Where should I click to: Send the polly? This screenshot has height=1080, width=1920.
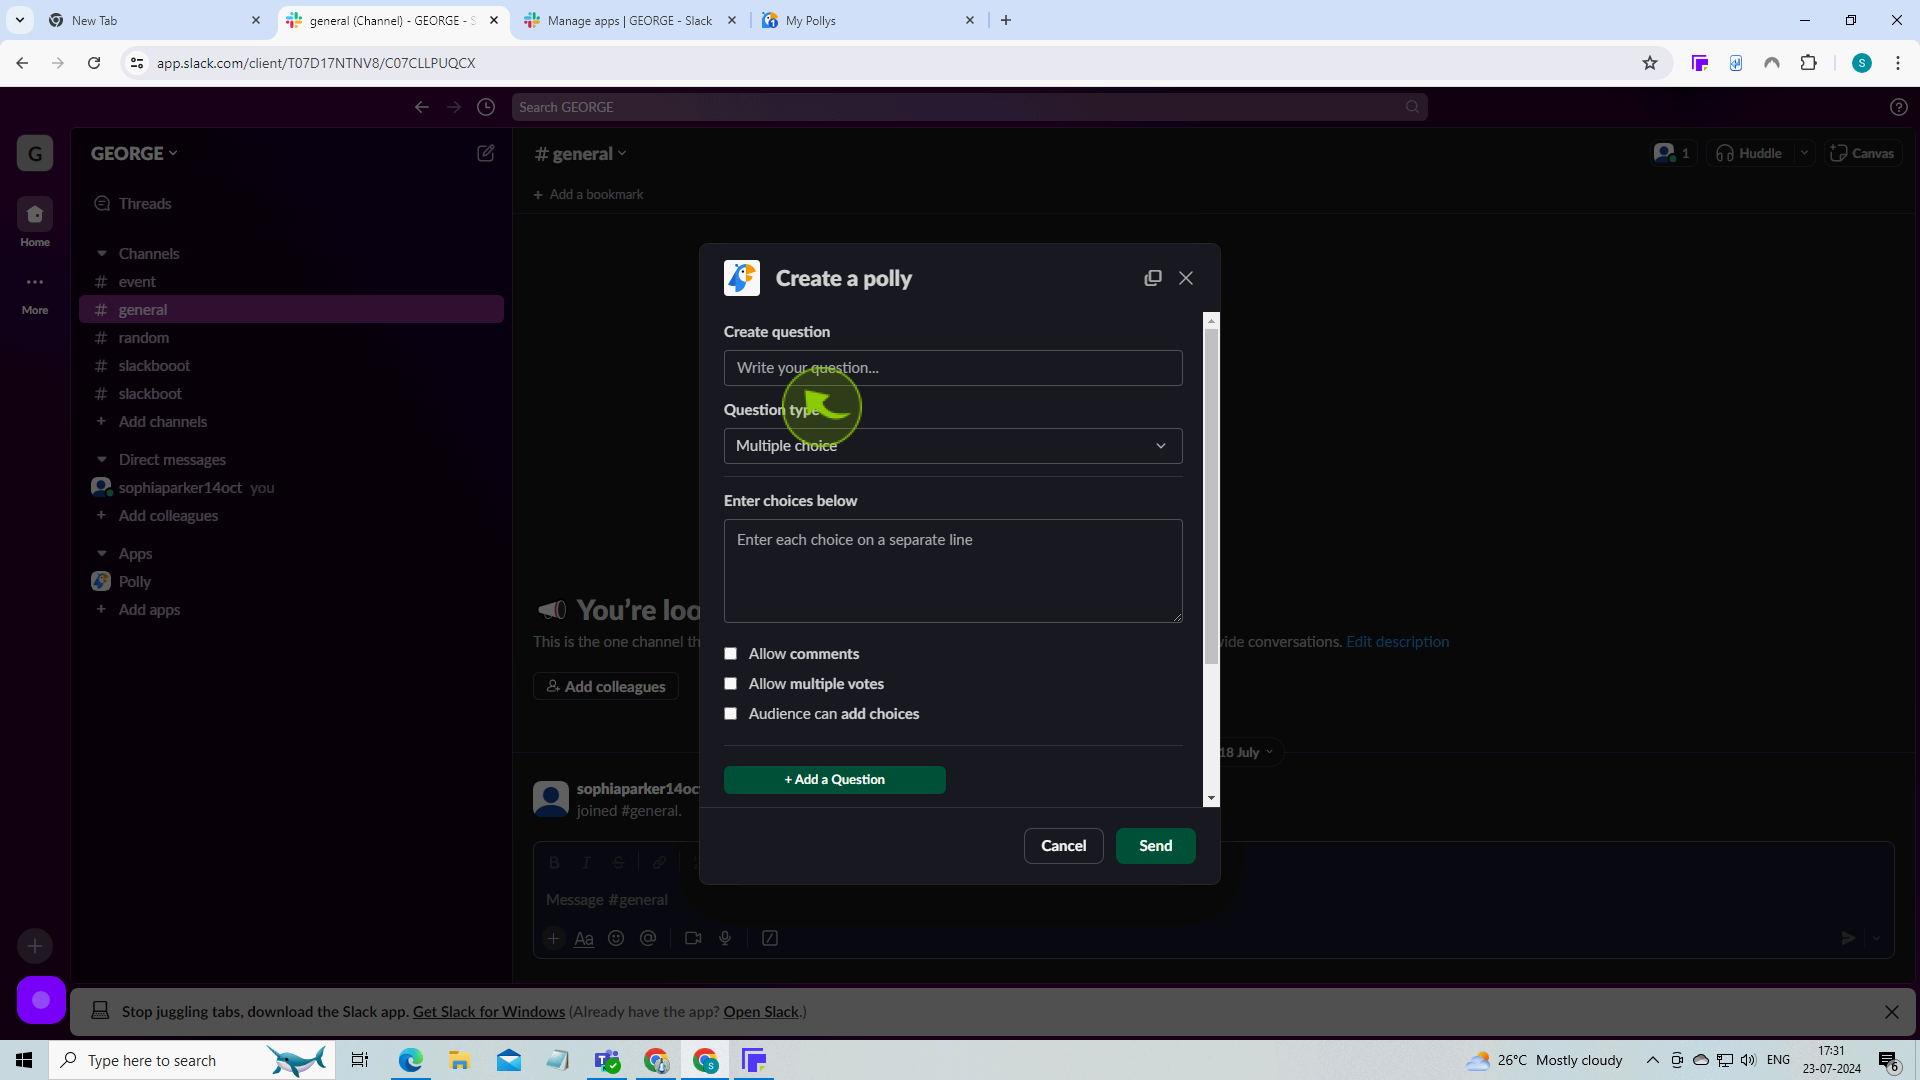[1156, 846]
